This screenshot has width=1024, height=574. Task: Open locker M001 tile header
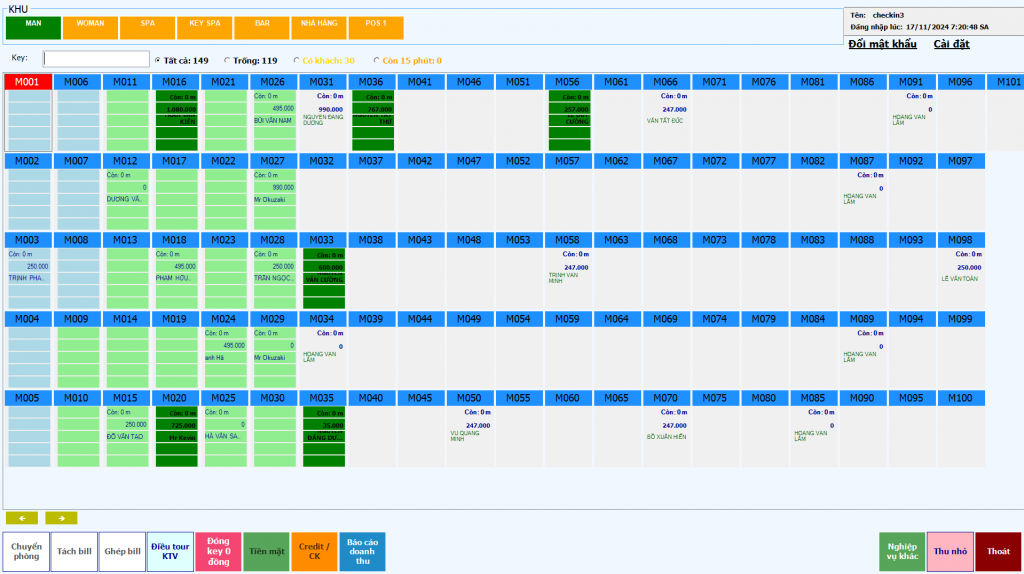point(27,82)
